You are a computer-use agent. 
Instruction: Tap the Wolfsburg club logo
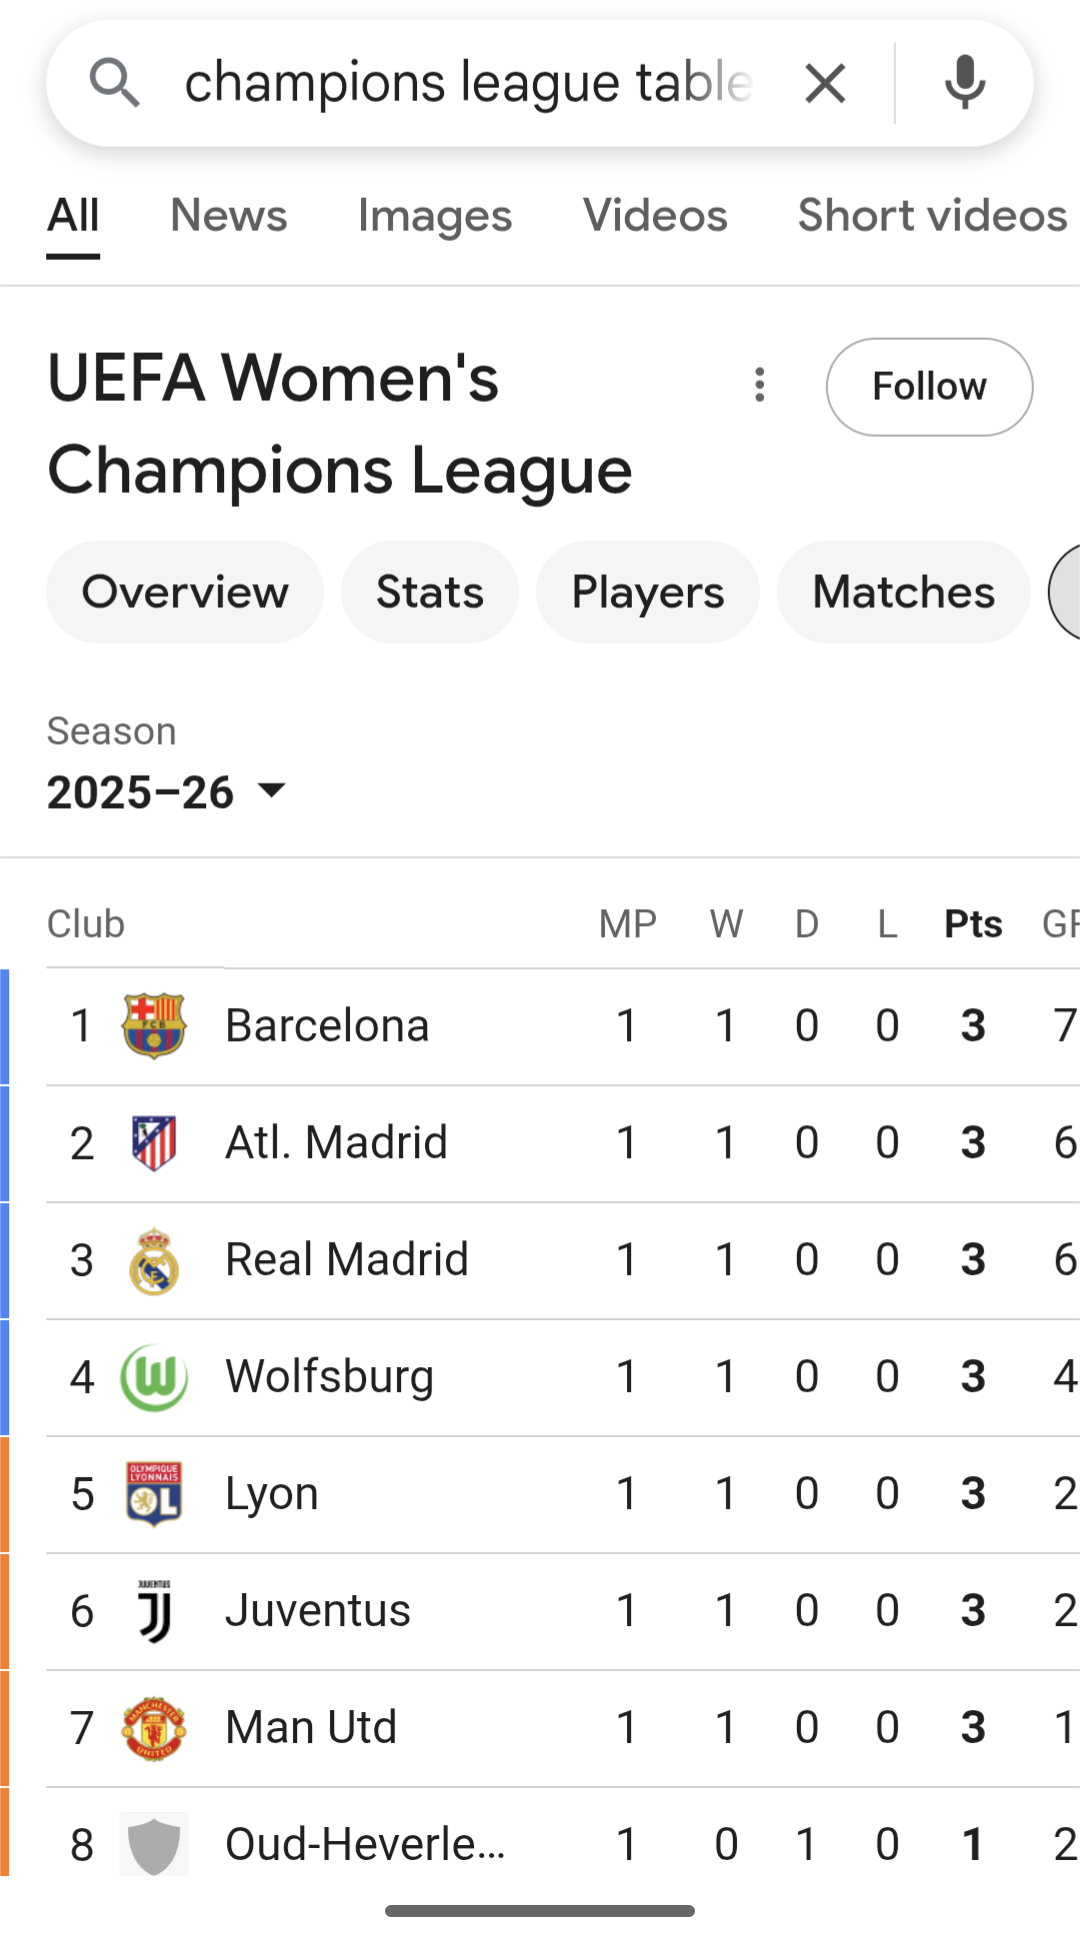click(154, 1377)
